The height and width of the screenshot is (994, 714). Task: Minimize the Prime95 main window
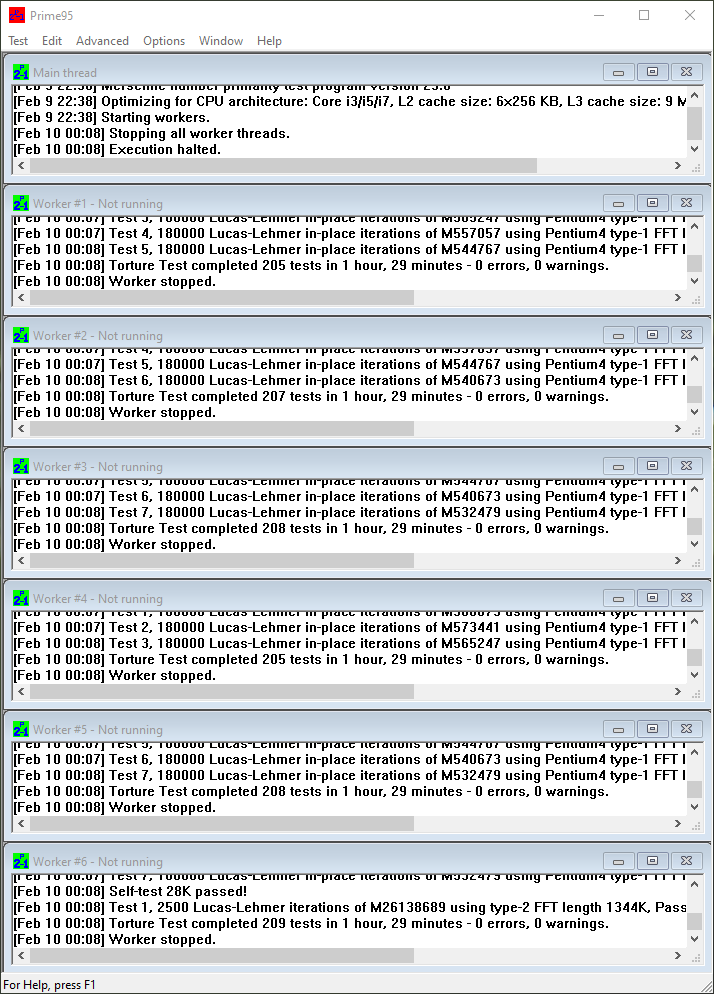[599, 15]
